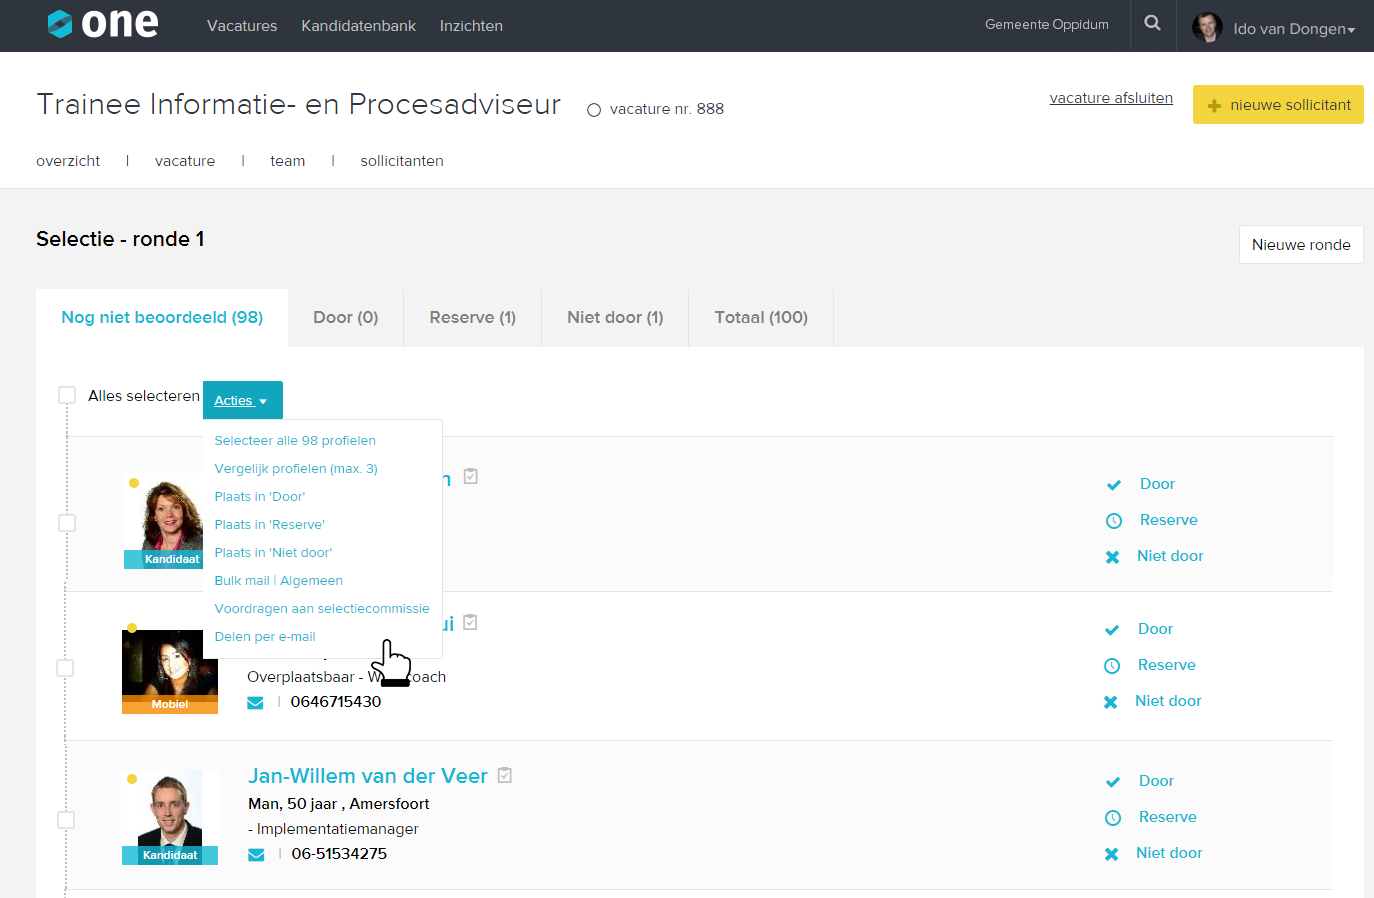Open the Totaal (100) tab
Viewport: 1374px width, 898px height.
click(x=760, y=317)
